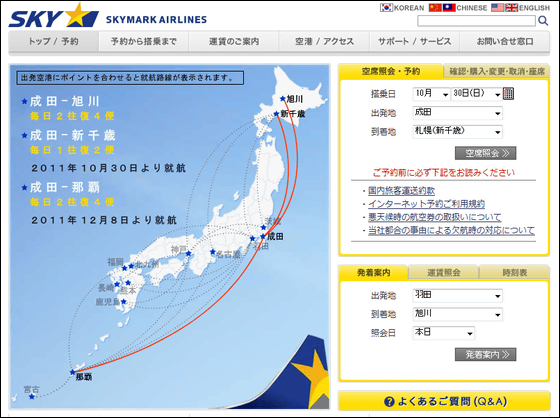Viewport: 560px width, 418px height.
Task: Open the calendar picker icon
Action: [508, 94]
